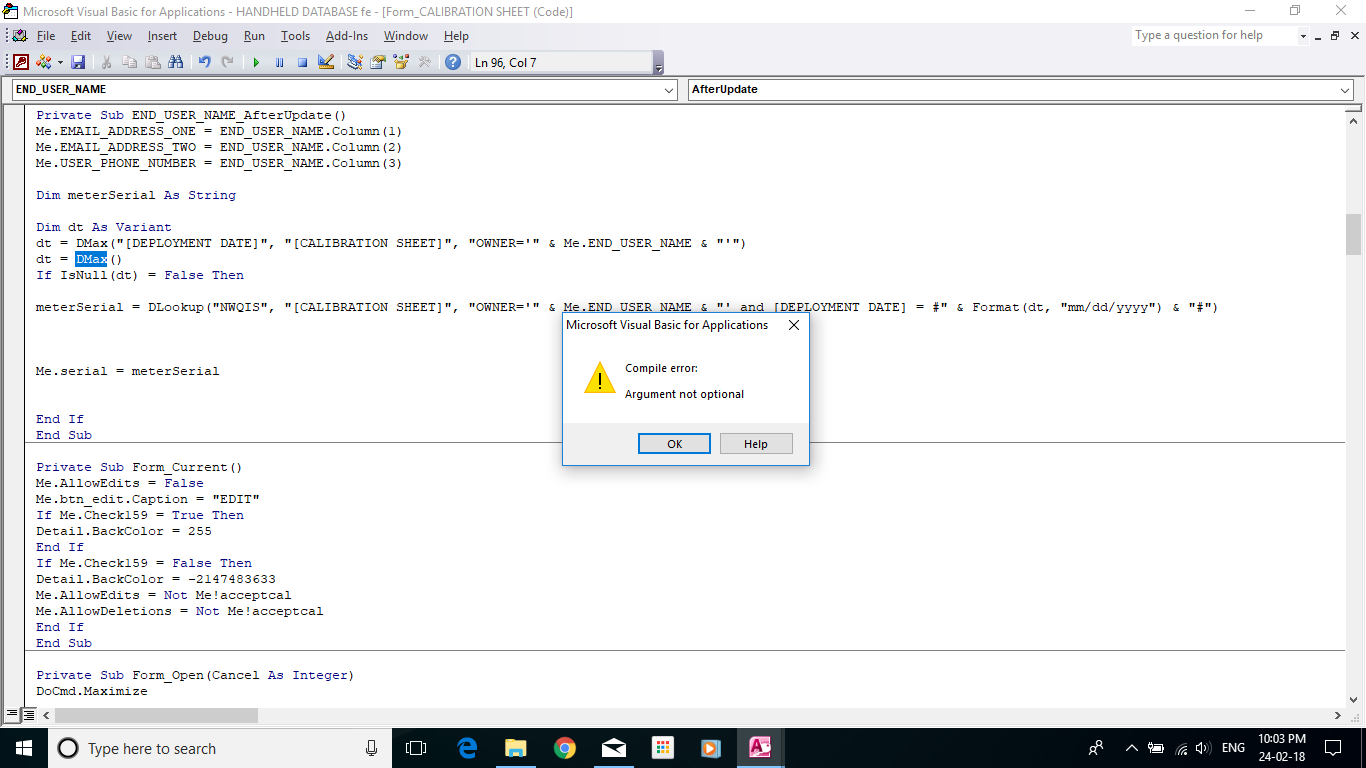Switch to Full Module View button
The height and width of the screenshot is (768, 1366).
29,715
